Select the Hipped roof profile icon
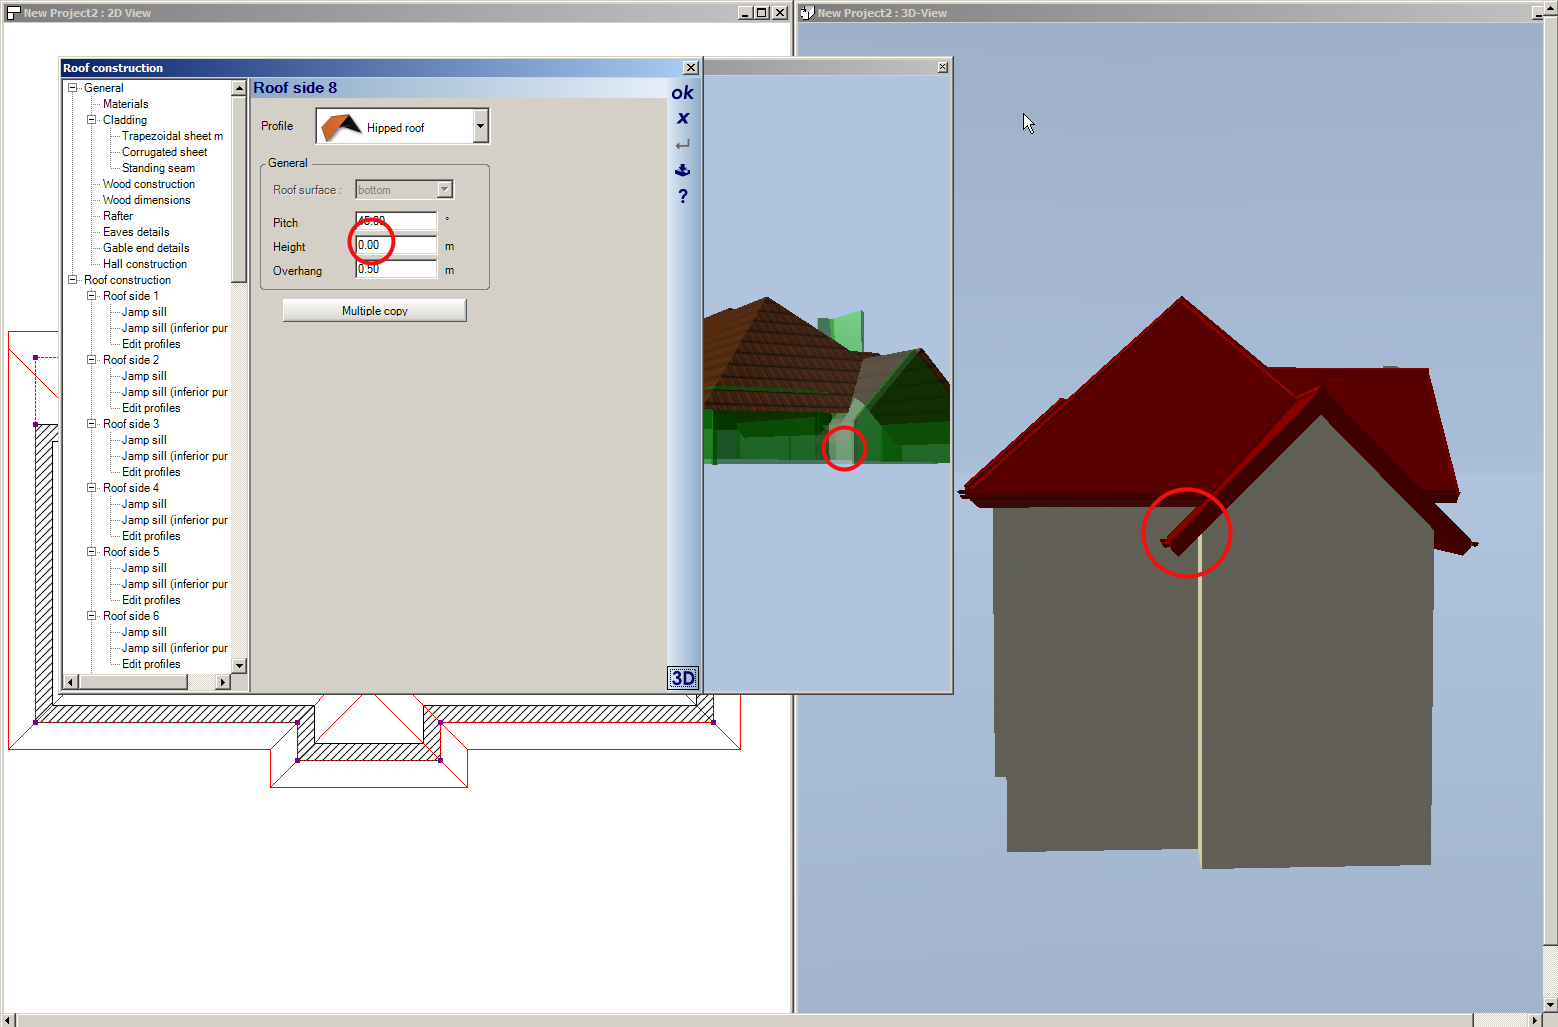Image resolution: width=1558 pixels, height=1027 pixels. tap(340, 126)
